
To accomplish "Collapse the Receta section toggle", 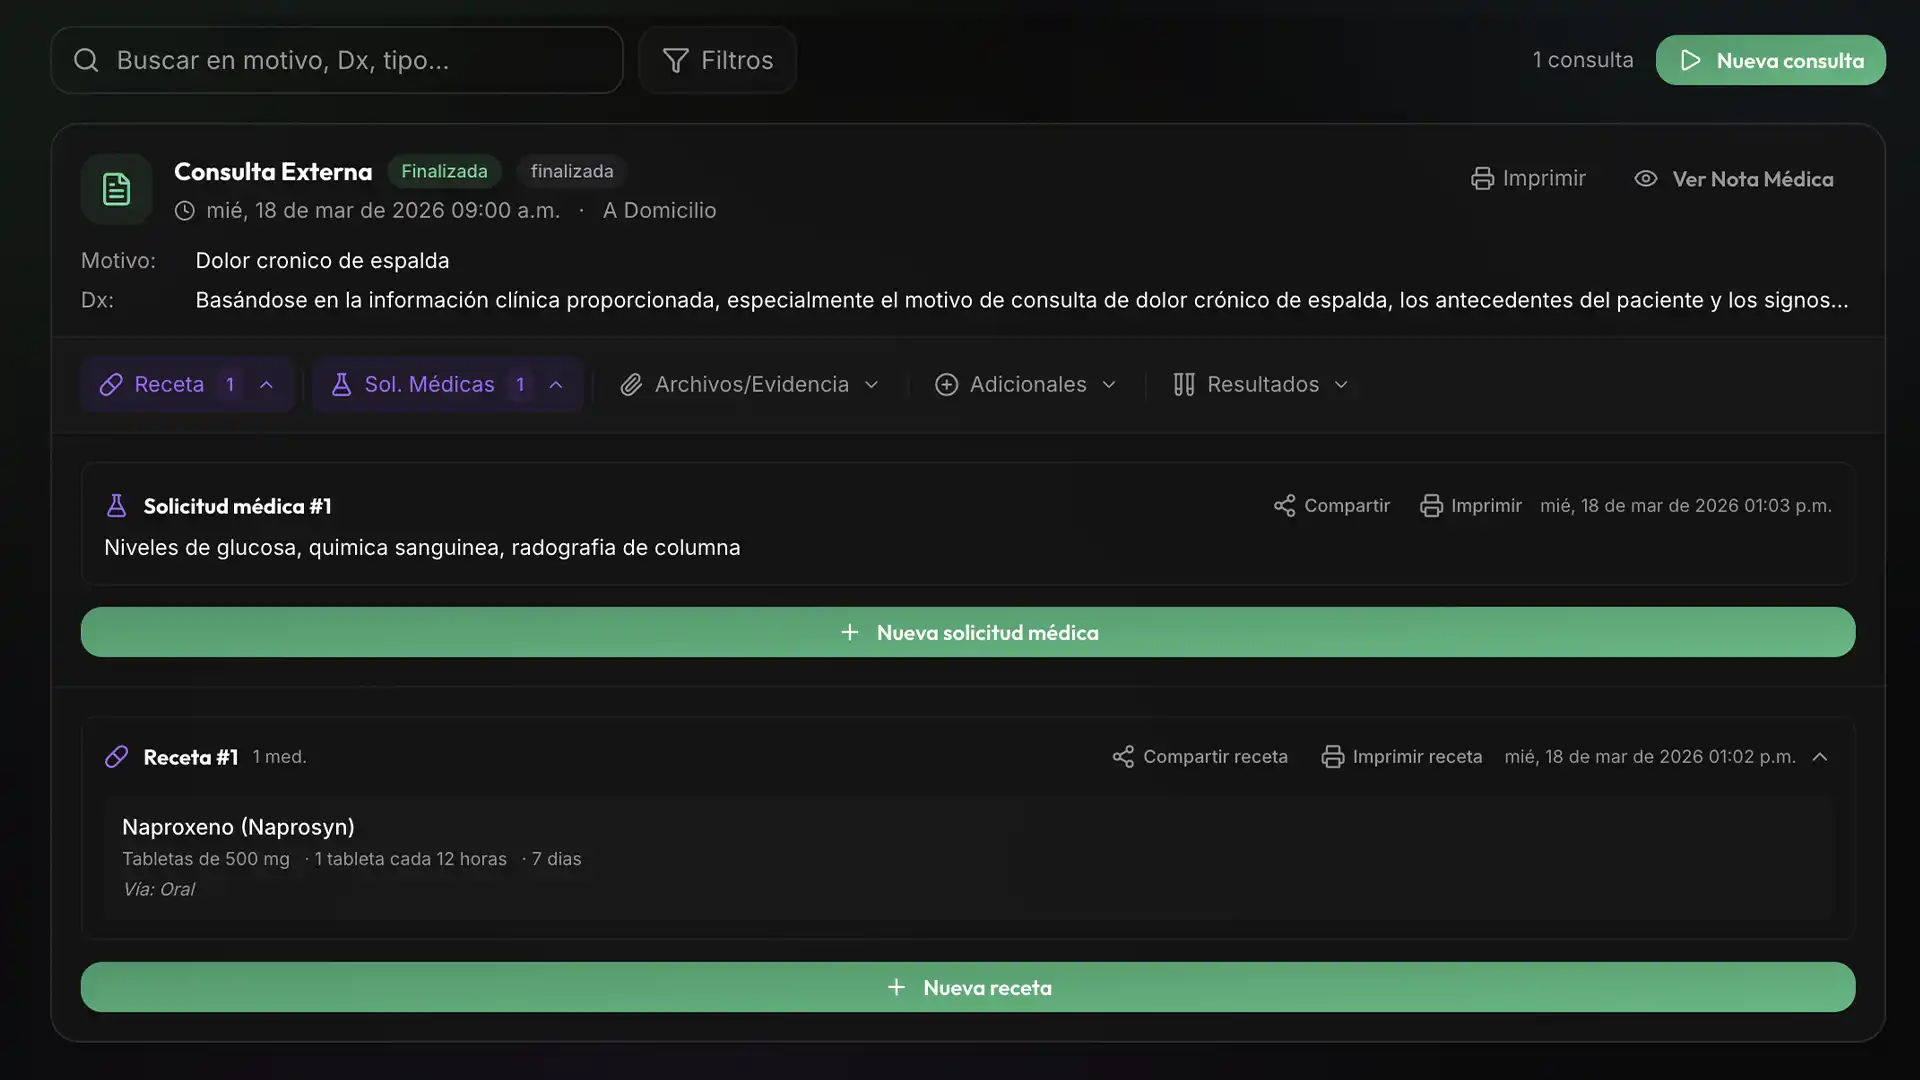I will [266, 385].
